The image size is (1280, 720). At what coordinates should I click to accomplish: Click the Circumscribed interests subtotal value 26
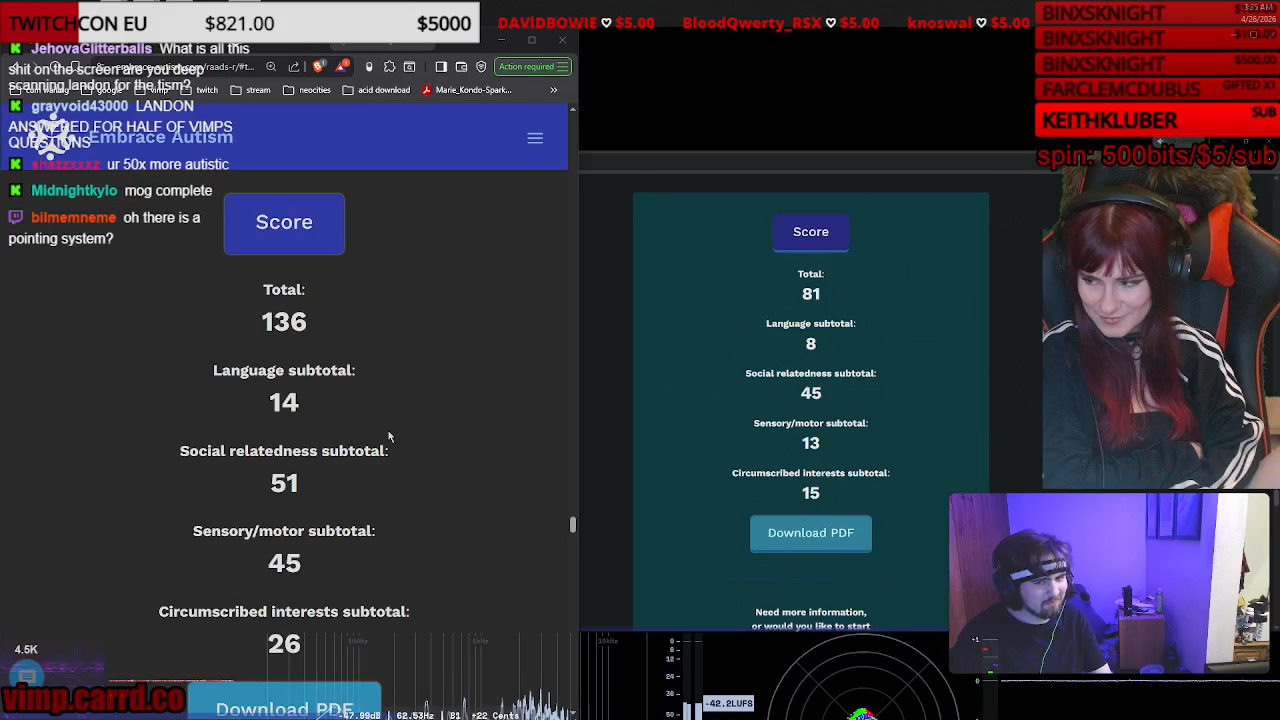[x=284, y=644]
